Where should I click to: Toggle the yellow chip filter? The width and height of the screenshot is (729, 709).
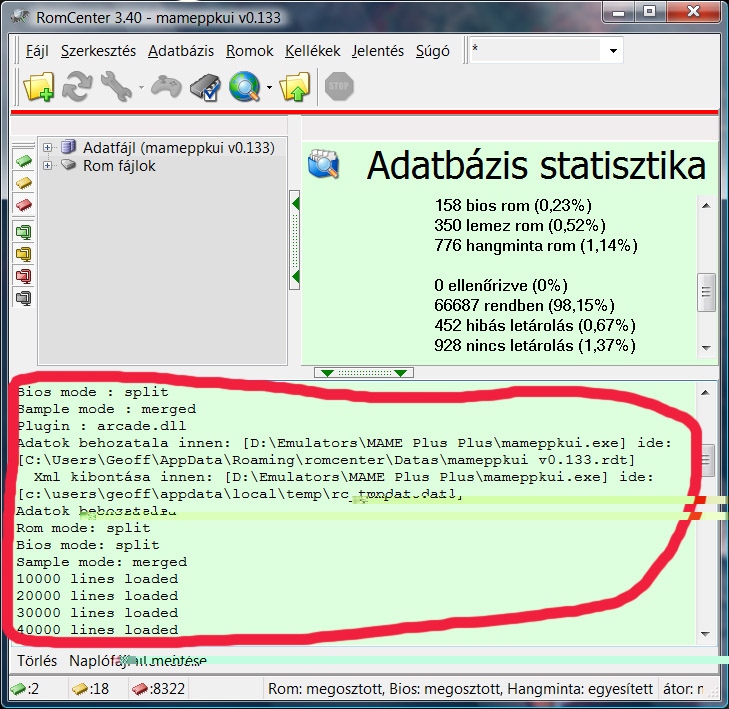24,183
